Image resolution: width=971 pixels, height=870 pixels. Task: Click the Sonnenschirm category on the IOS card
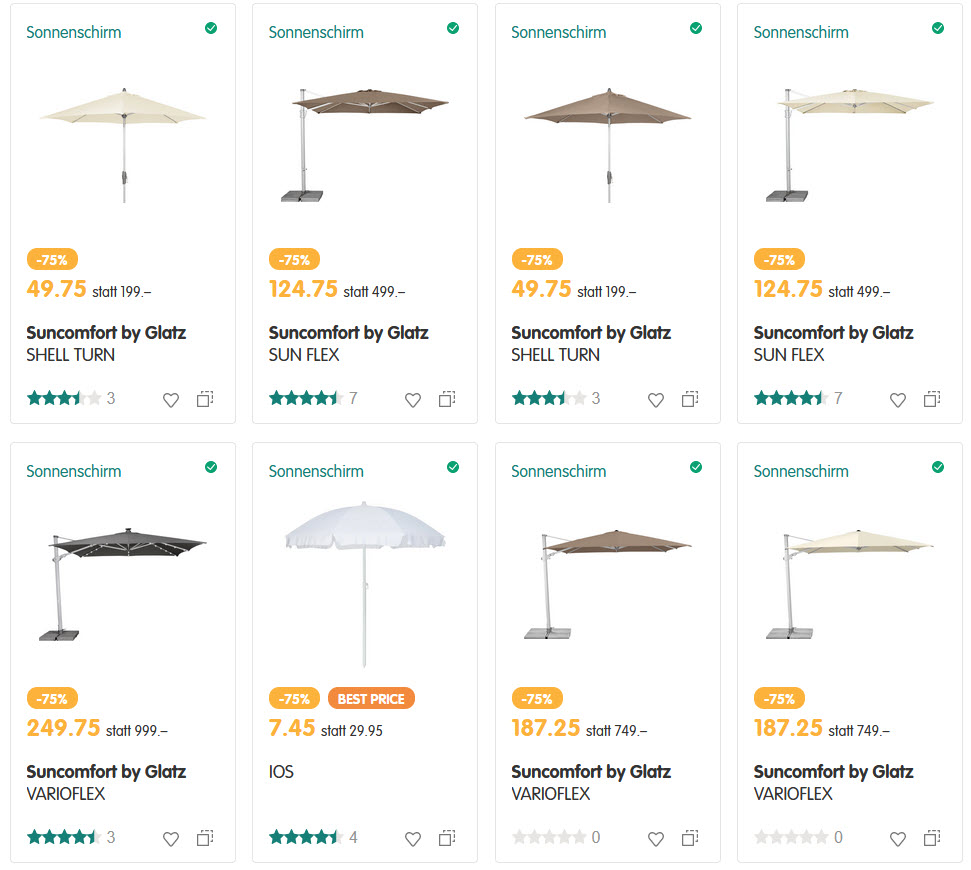point(316,471)
